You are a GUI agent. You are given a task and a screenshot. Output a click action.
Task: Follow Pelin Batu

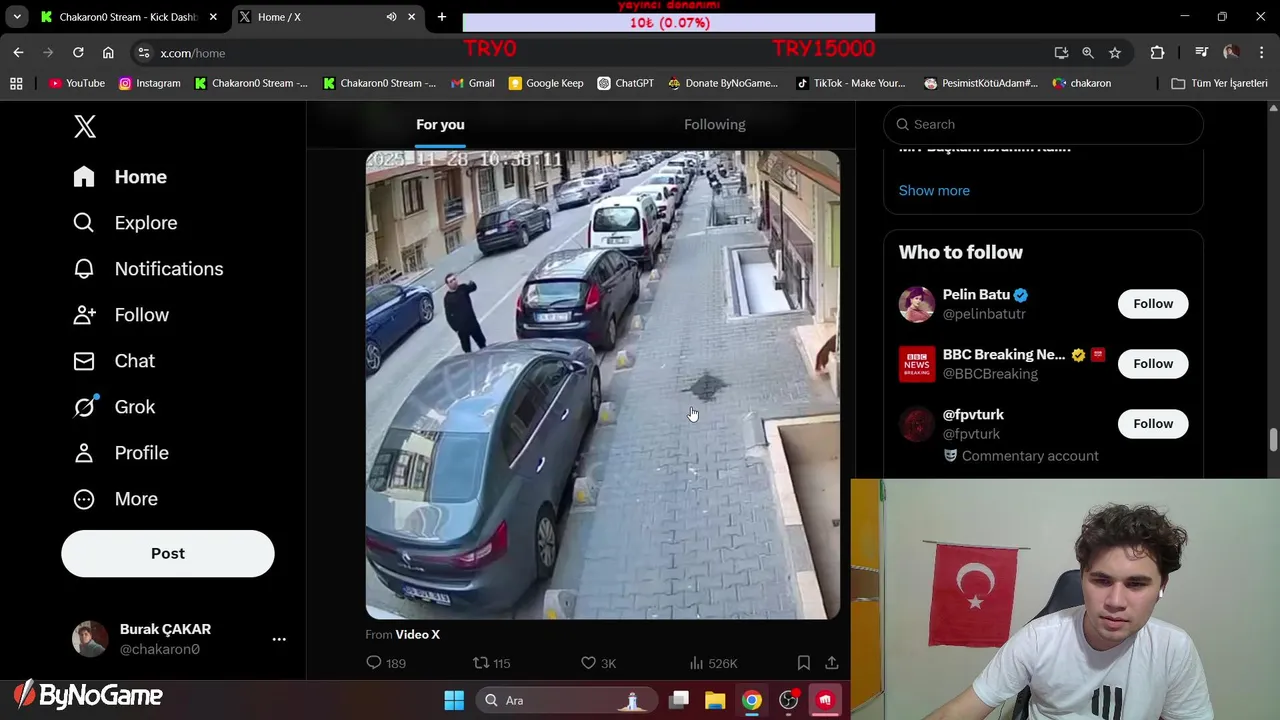click(x=1153, y=304)
